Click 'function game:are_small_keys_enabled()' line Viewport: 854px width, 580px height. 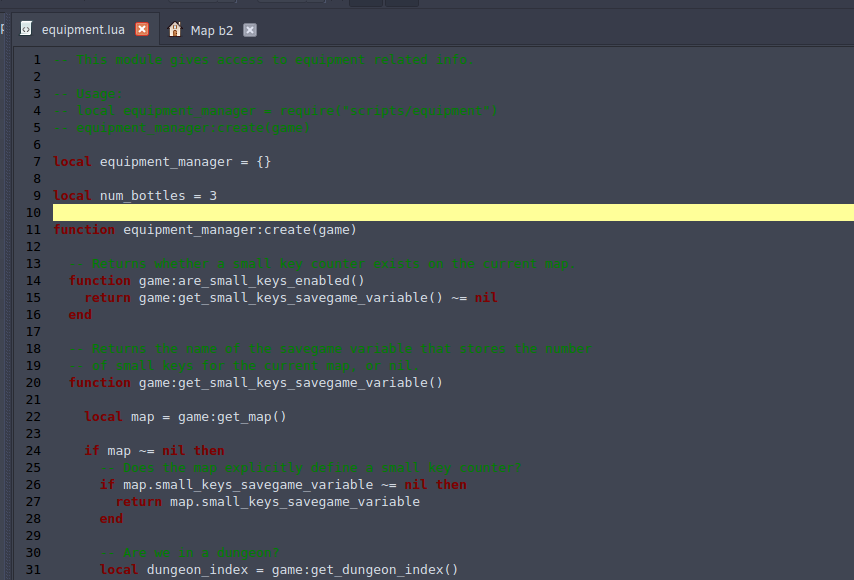coord(216,280)
